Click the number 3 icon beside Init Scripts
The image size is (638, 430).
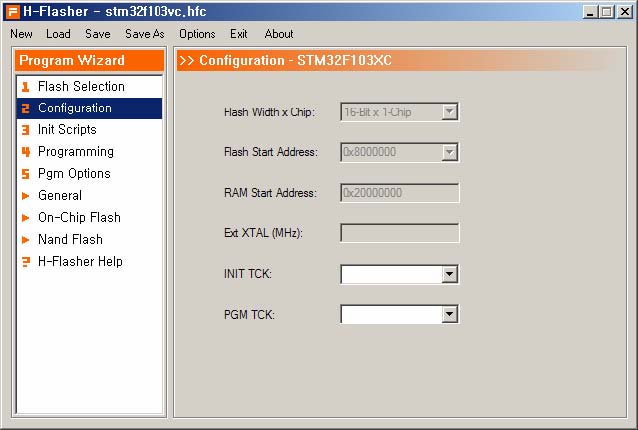point(26,130)
